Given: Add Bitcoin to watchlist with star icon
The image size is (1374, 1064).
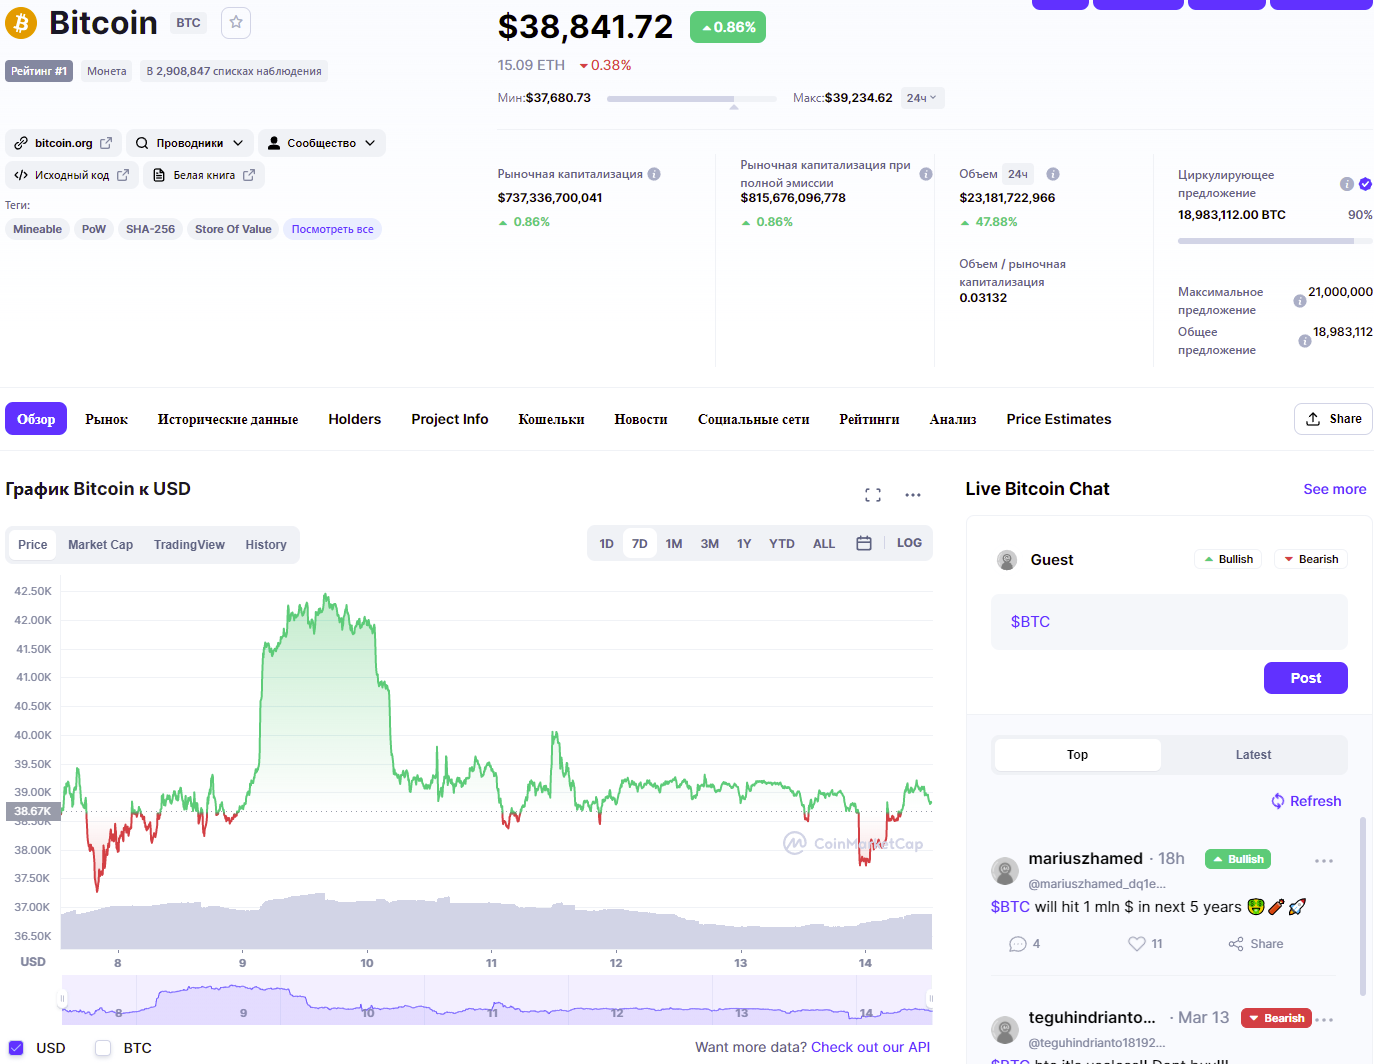Looking at the screenshot, I should point(236,22).
